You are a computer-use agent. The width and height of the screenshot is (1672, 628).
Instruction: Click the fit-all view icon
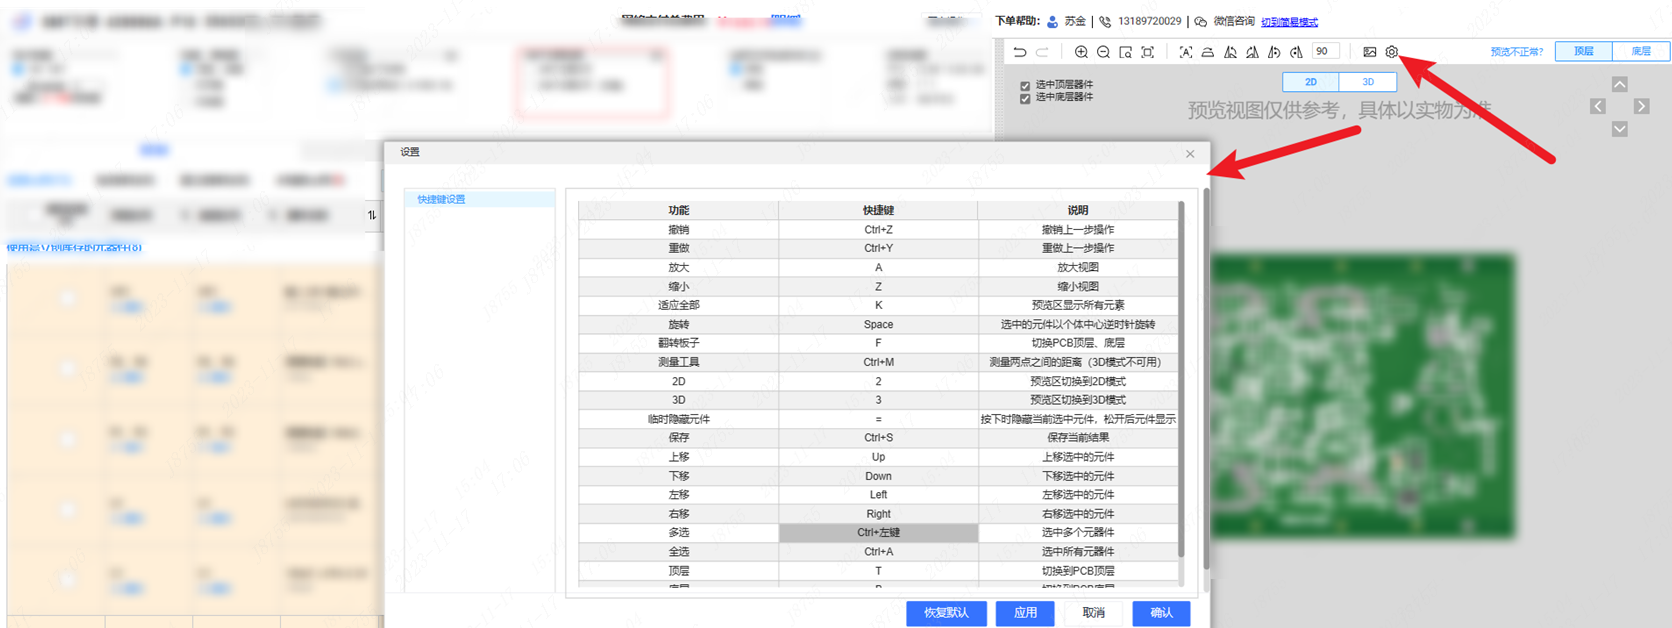click(x=1147, y=52)
